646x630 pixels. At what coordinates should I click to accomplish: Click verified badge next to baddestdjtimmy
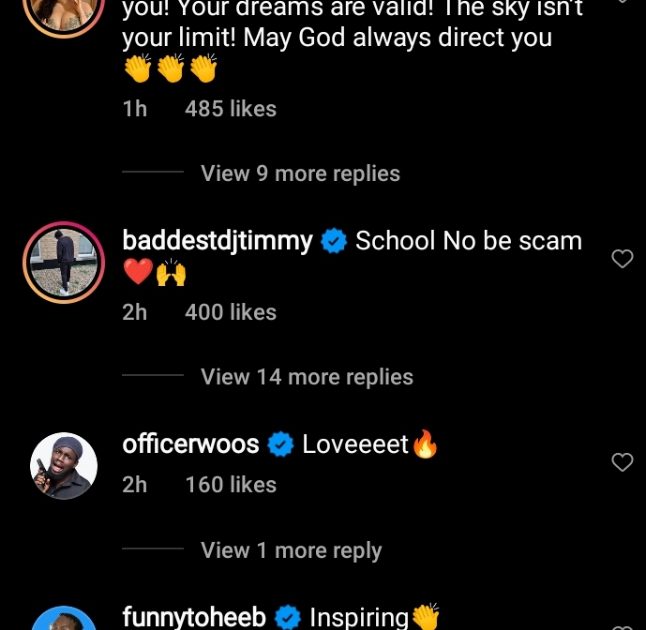[x=334, y=241]
